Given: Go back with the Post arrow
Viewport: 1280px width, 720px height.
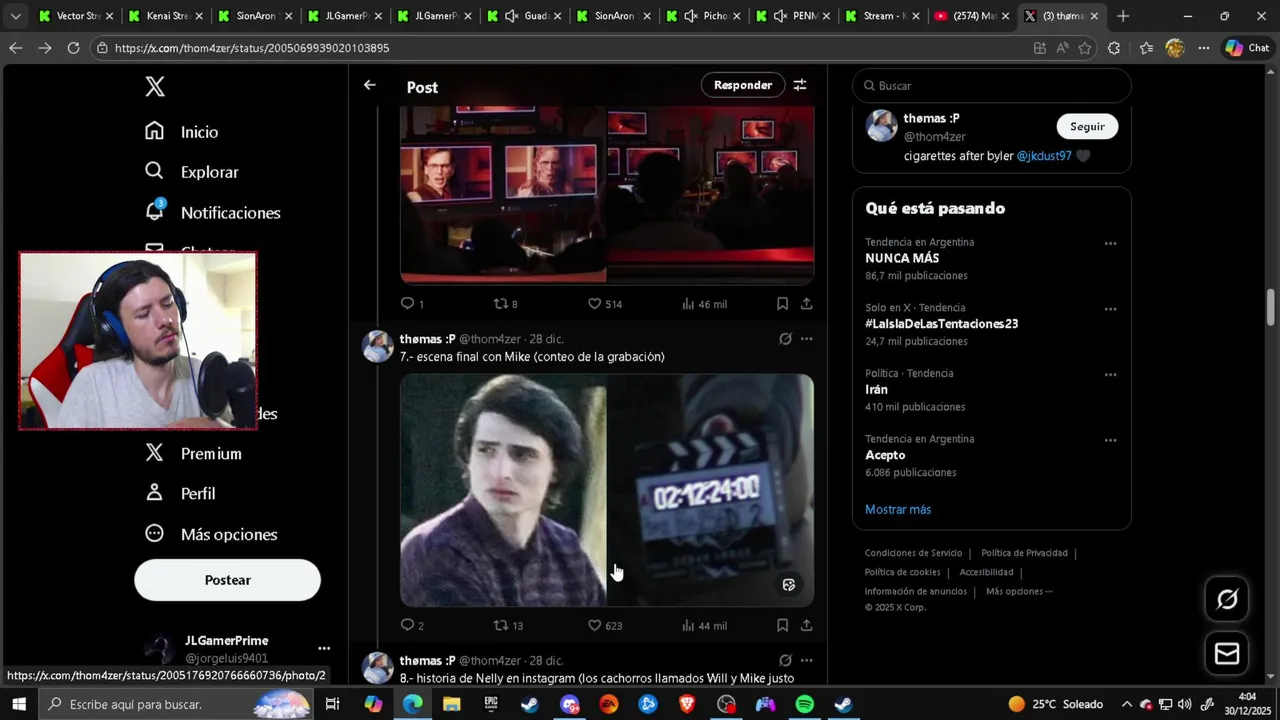Looking at the screenshot, I should 370,85.
